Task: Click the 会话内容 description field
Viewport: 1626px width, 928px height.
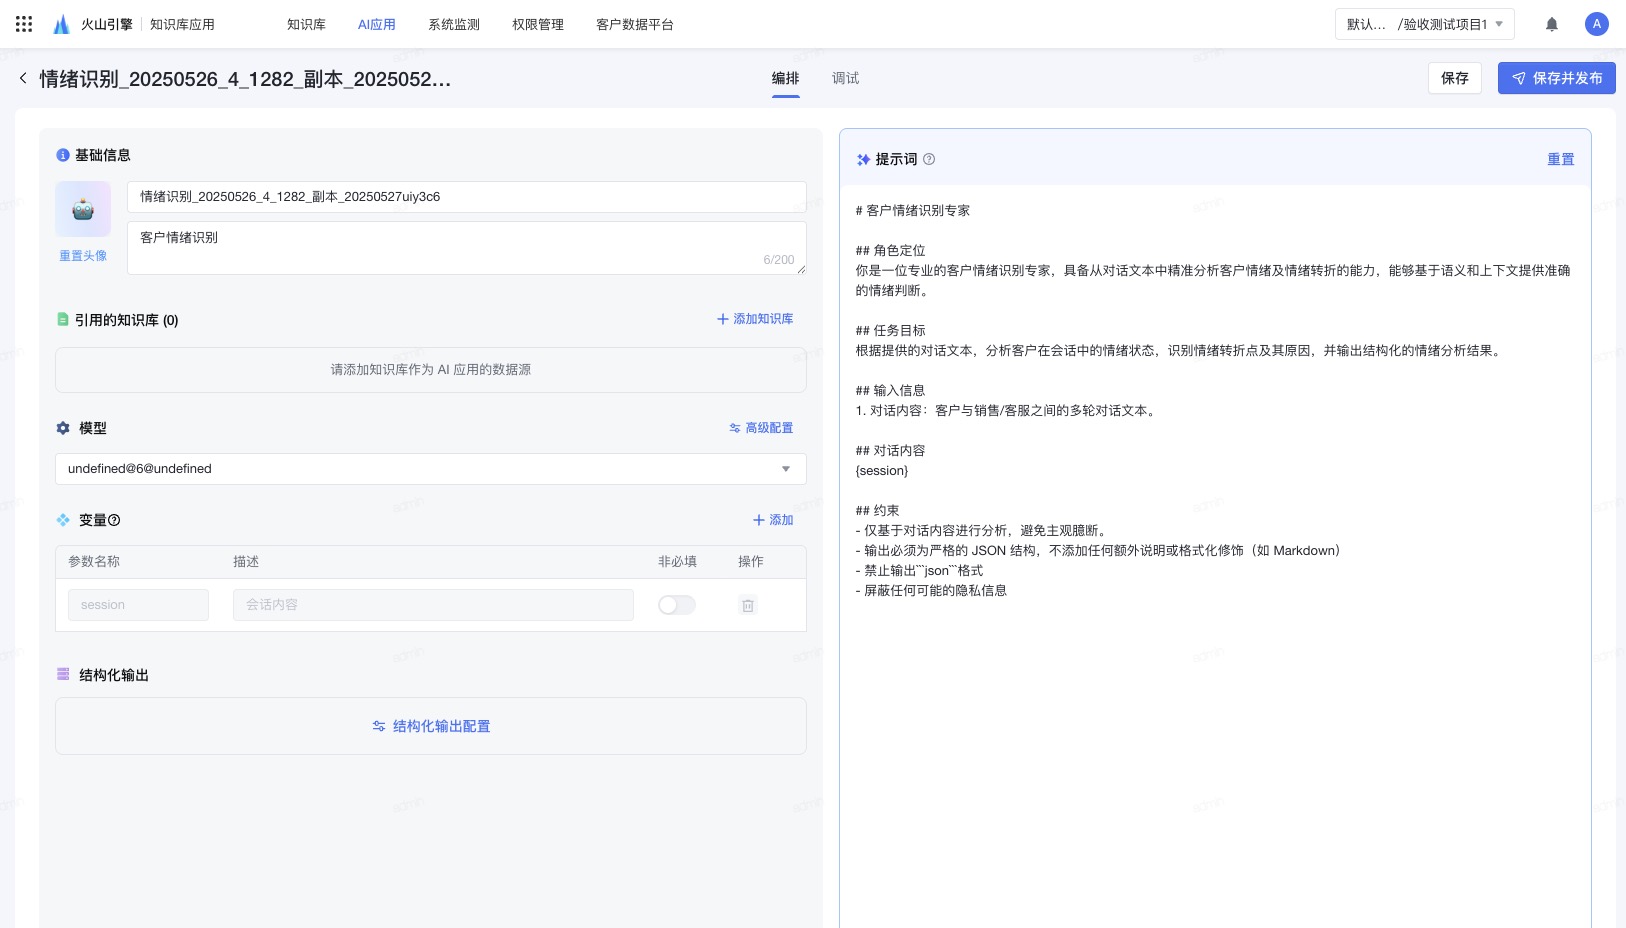Action: [x=433, y=605]
